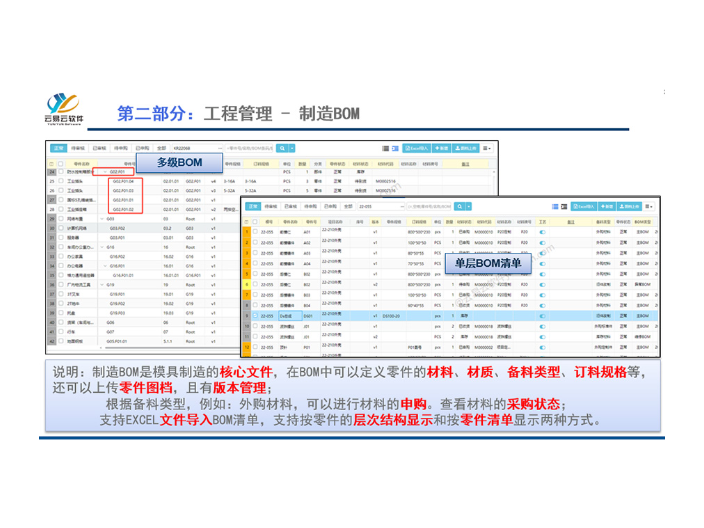Select 正常 tab in single-level BOM window
704x528 pixels.
(253, 207)
